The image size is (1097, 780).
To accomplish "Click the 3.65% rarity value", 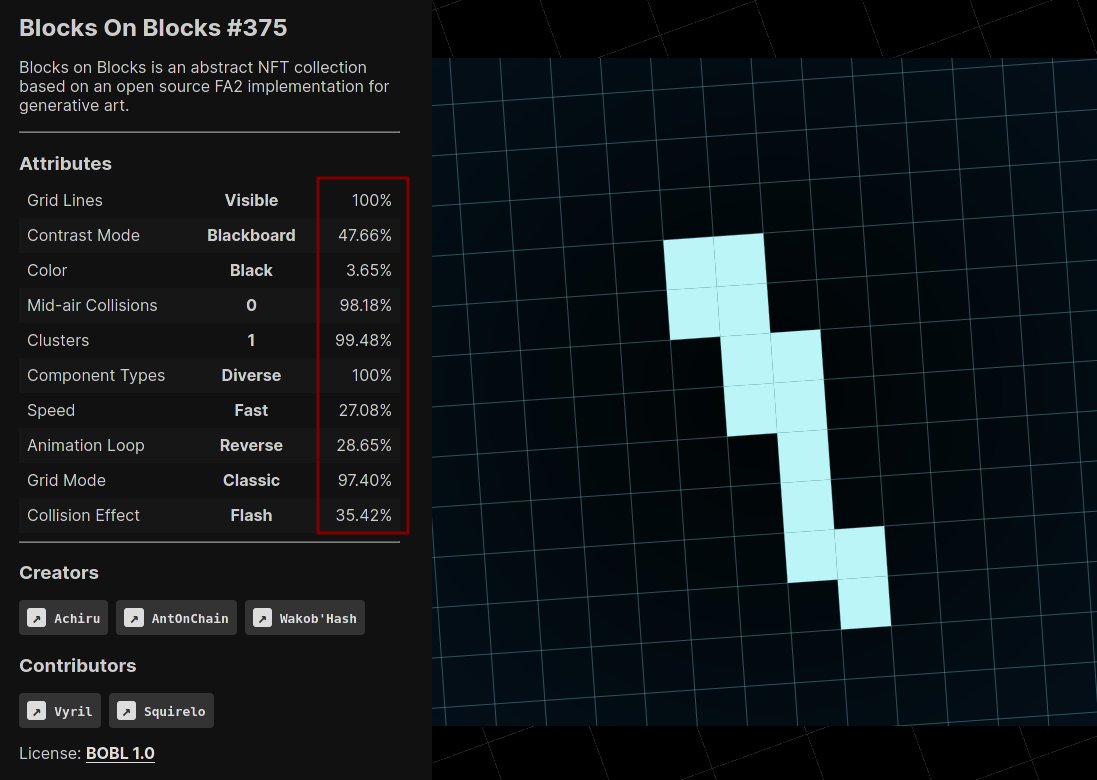I will pos(369,270).
